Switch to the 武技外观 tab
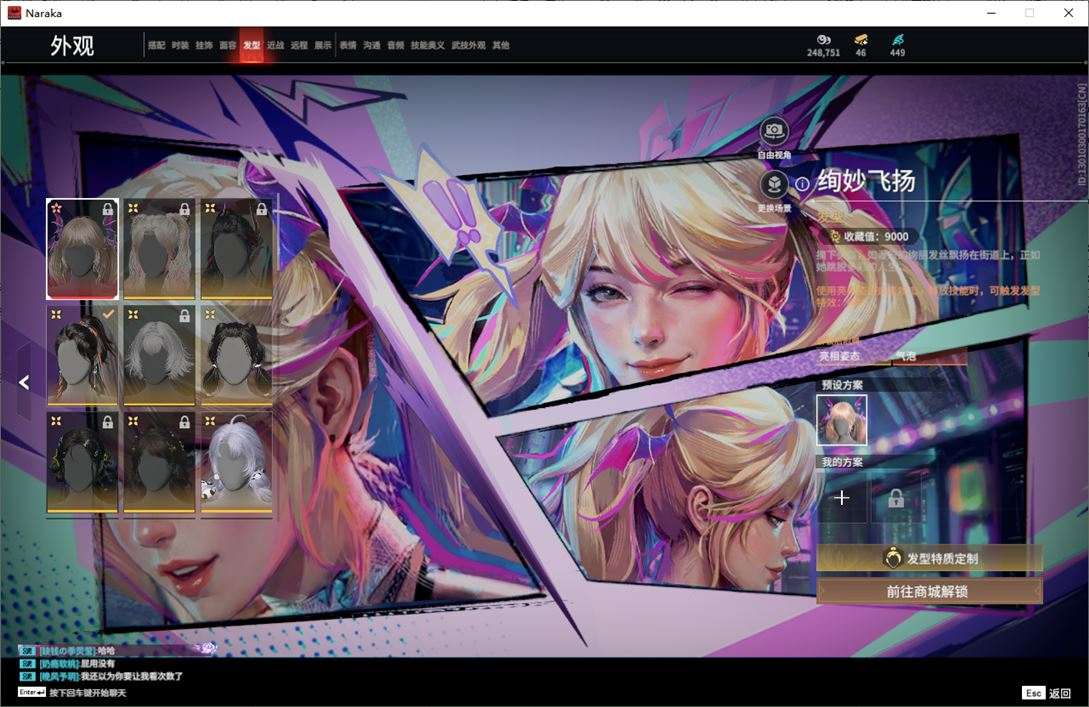 click(x=468, y=45)
